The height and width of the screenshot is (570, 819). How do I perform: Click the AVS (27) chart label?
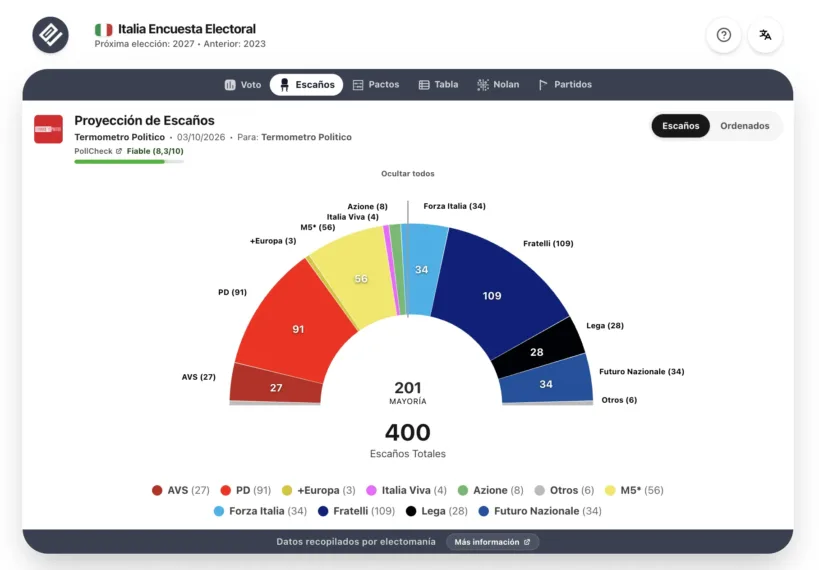pyautogui.click(x=198, y=377)
